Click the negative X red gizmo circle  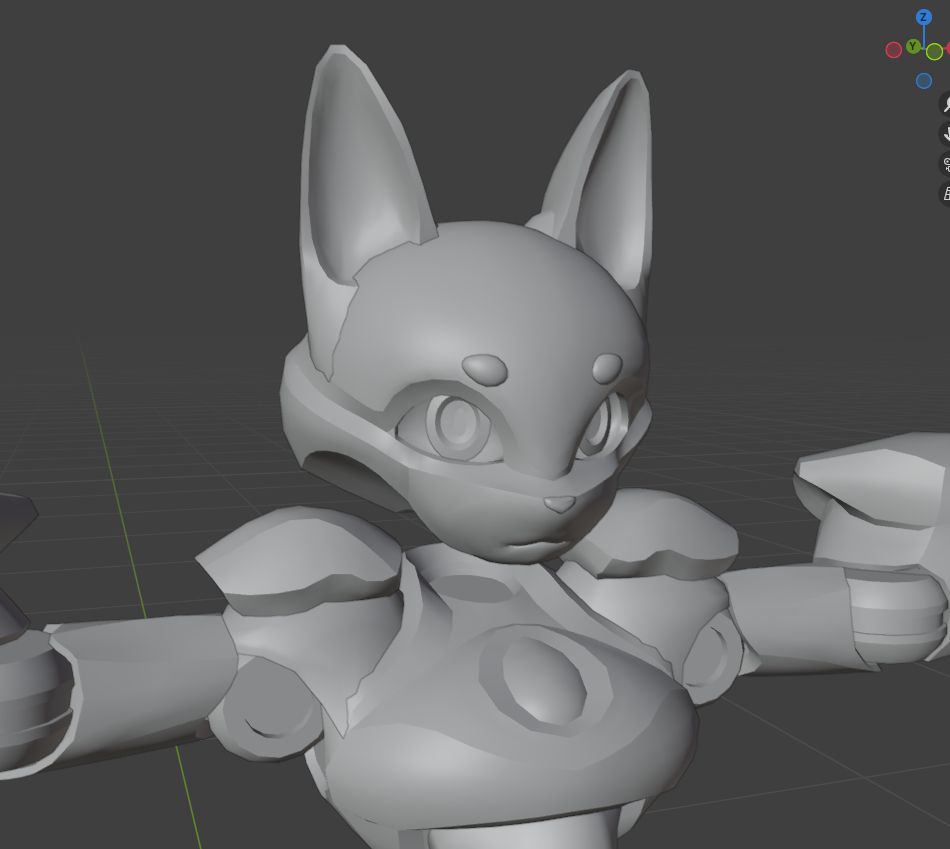[x=894, y=50]
